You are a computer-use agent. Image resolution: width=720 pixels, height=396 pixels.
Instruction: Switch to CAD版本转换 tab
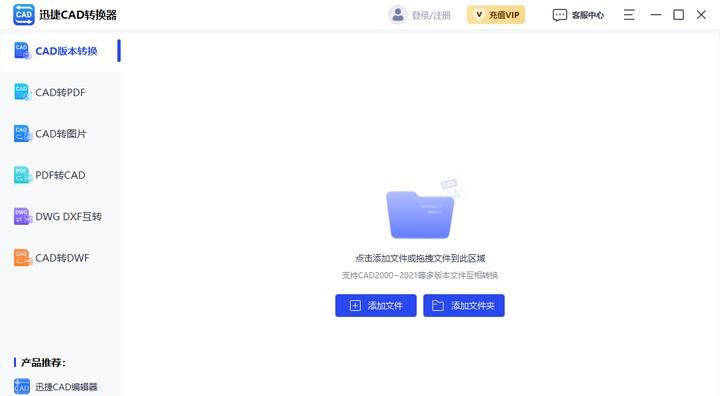pos(61,51)
